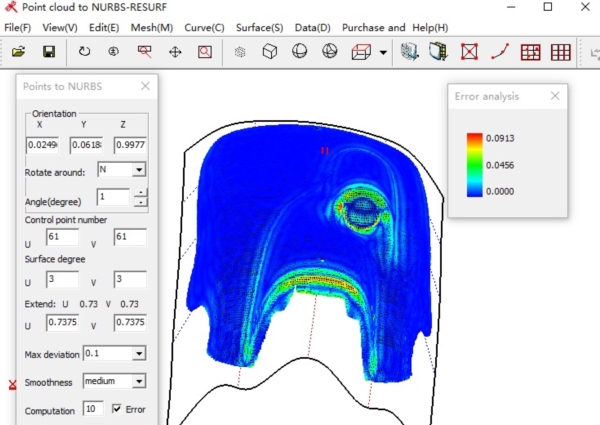
Task: Select the rotate view tool
Action: (x=83, y=51)
